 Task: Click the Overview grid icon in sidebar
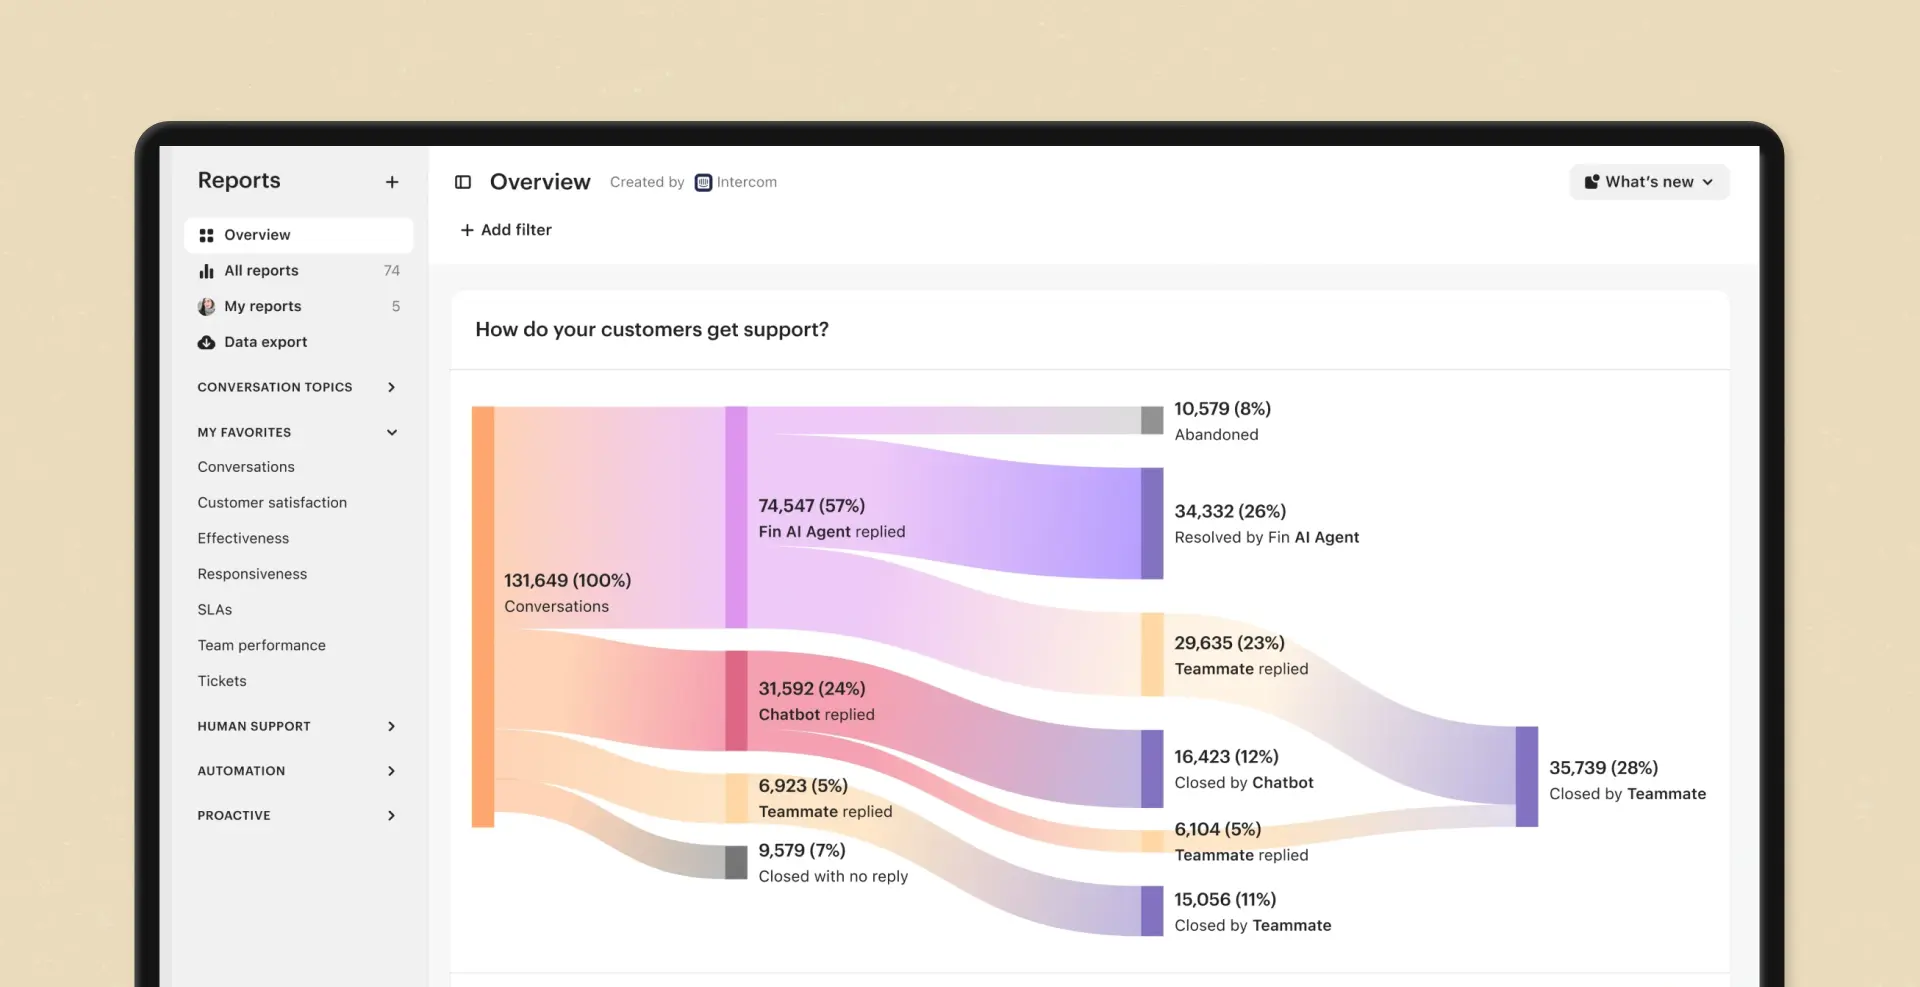pos(206,235)
